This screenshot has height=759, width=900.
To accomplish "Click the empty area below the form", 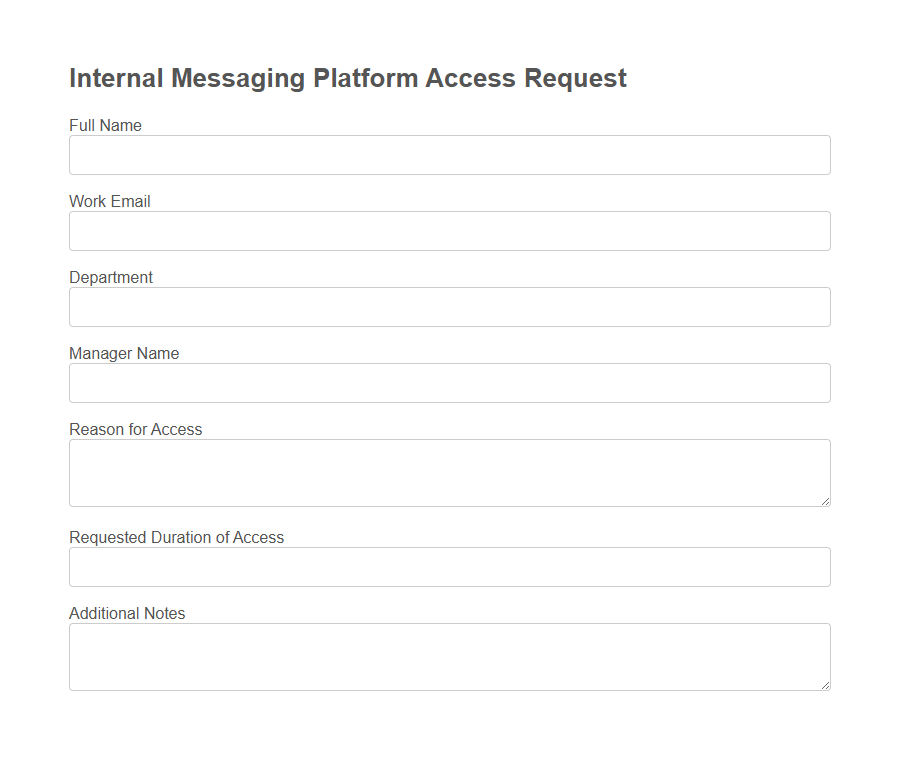I will [449, 730].
